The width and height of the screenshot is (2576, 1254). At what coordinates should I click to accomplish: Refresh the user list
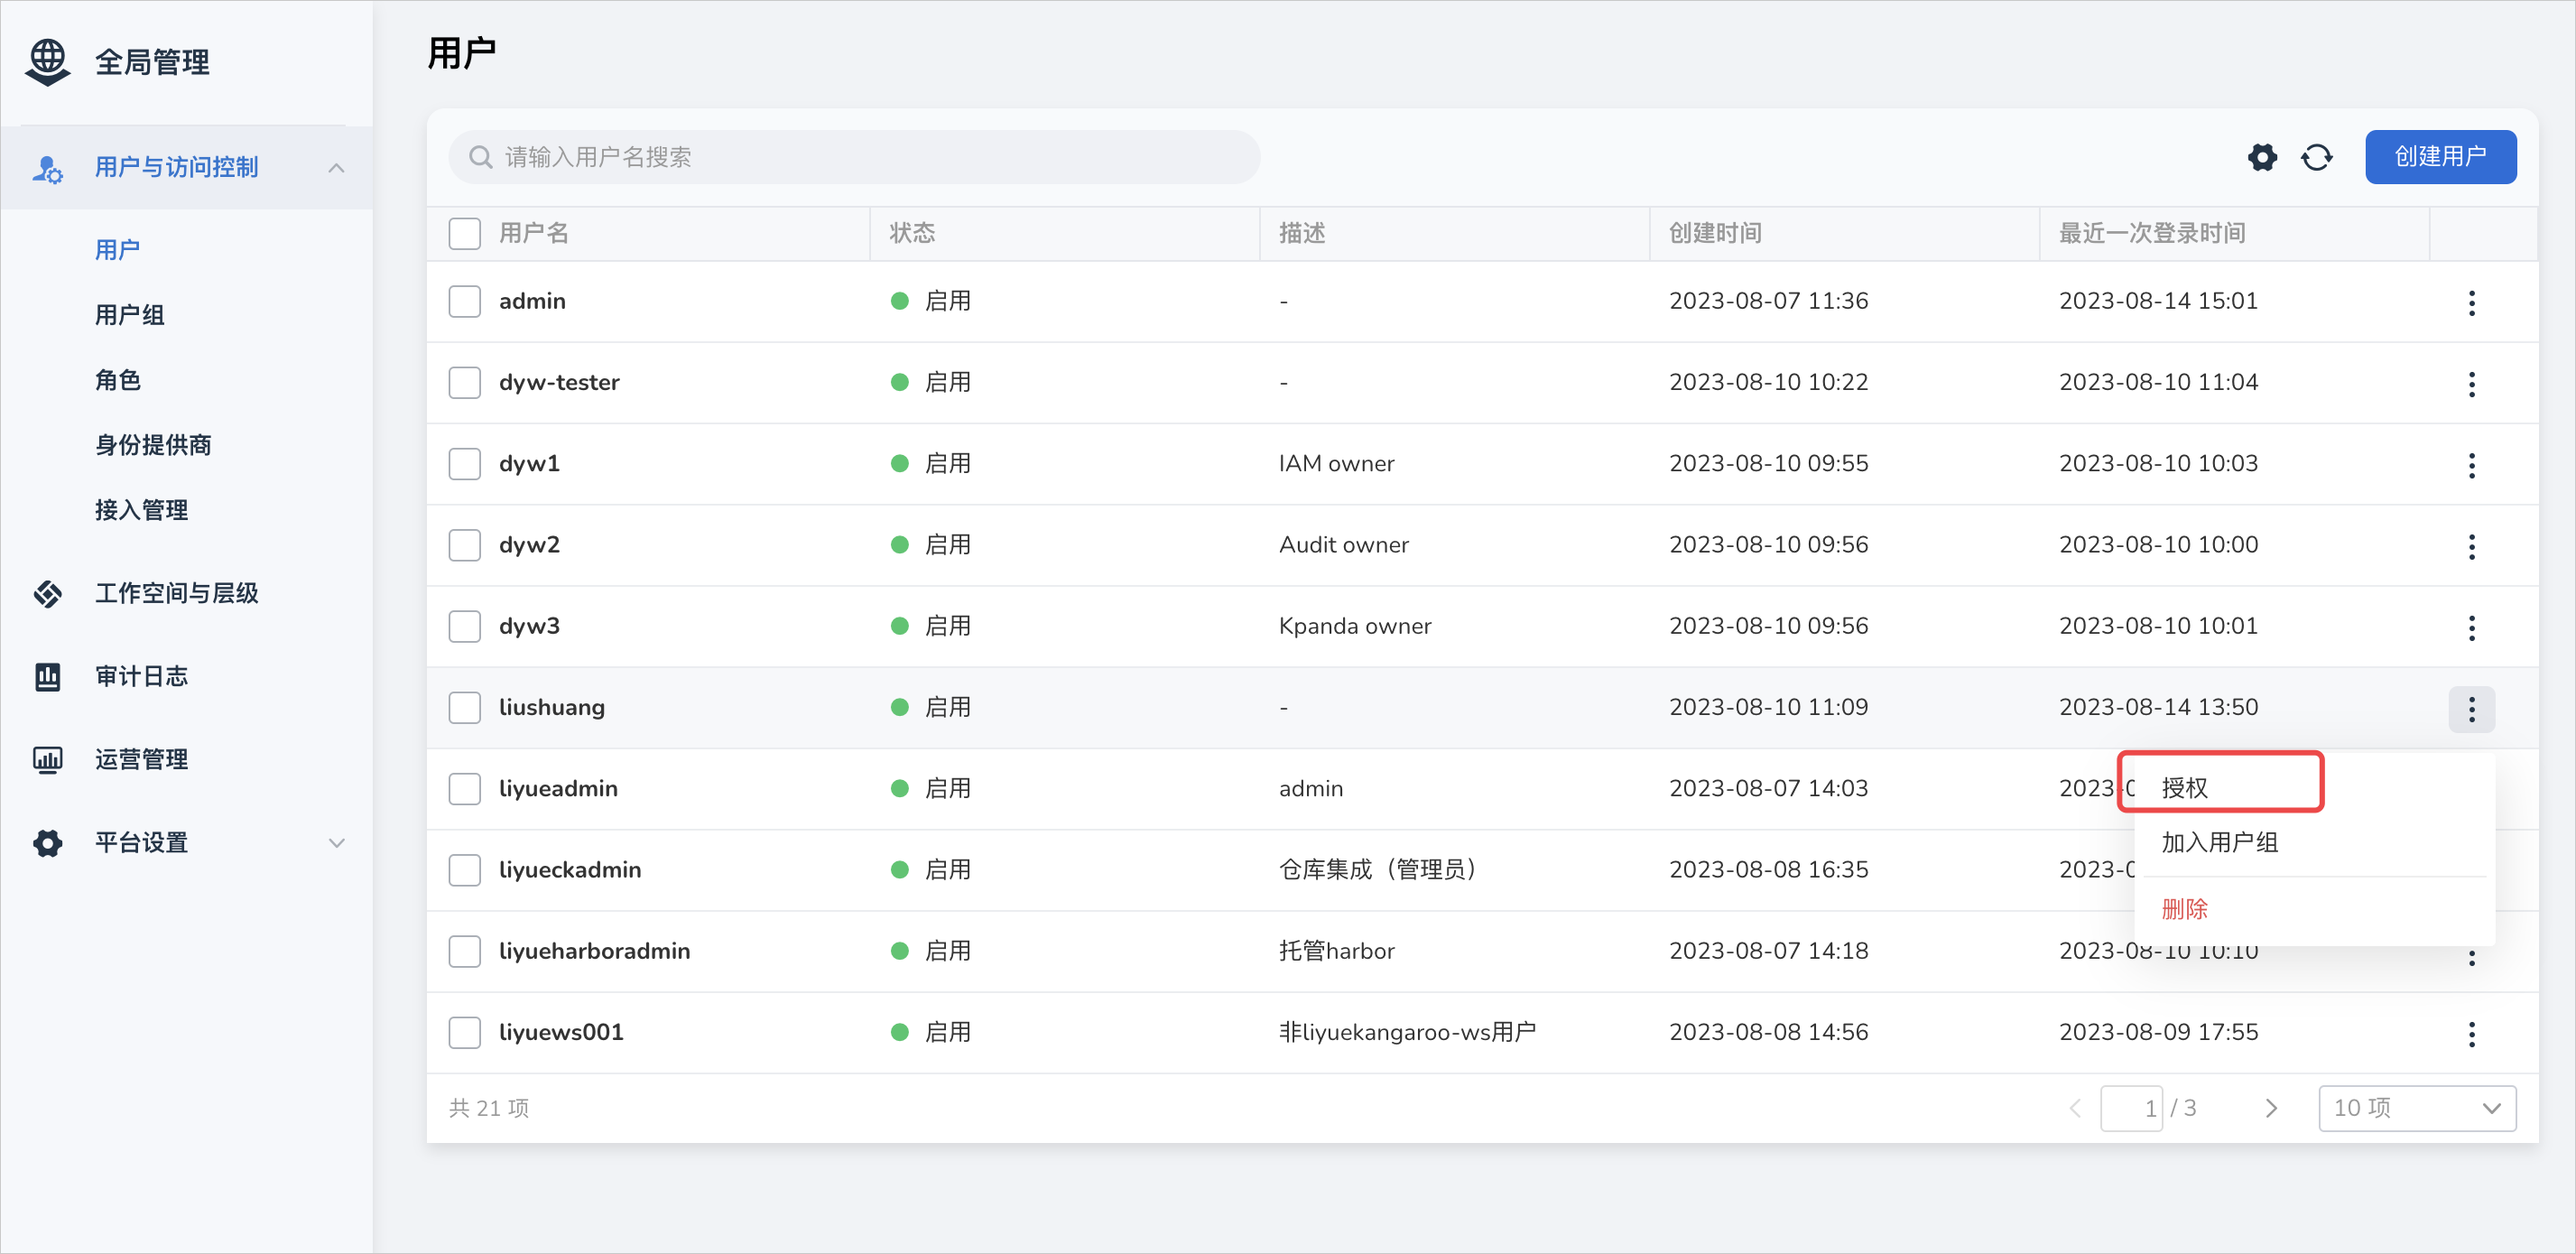2317,157
